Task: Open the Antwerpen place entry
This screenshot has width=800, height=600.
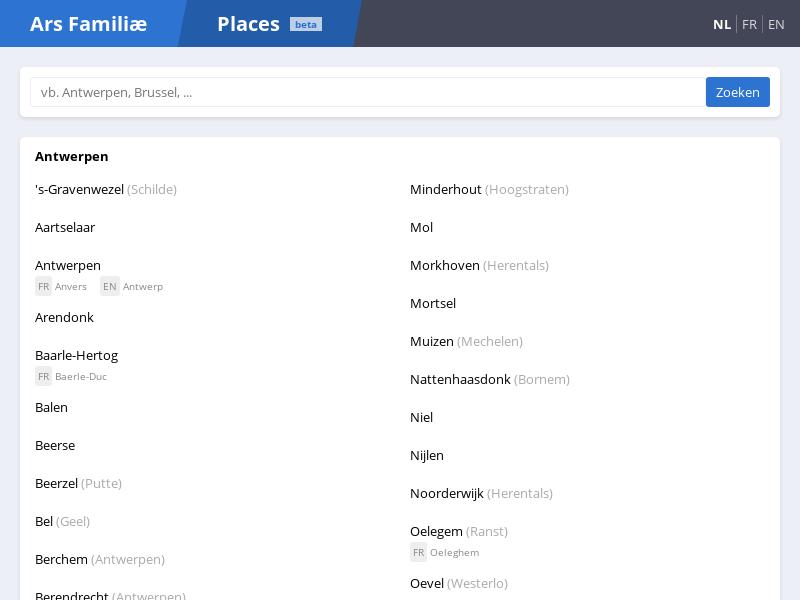Action: pos(68,265)
